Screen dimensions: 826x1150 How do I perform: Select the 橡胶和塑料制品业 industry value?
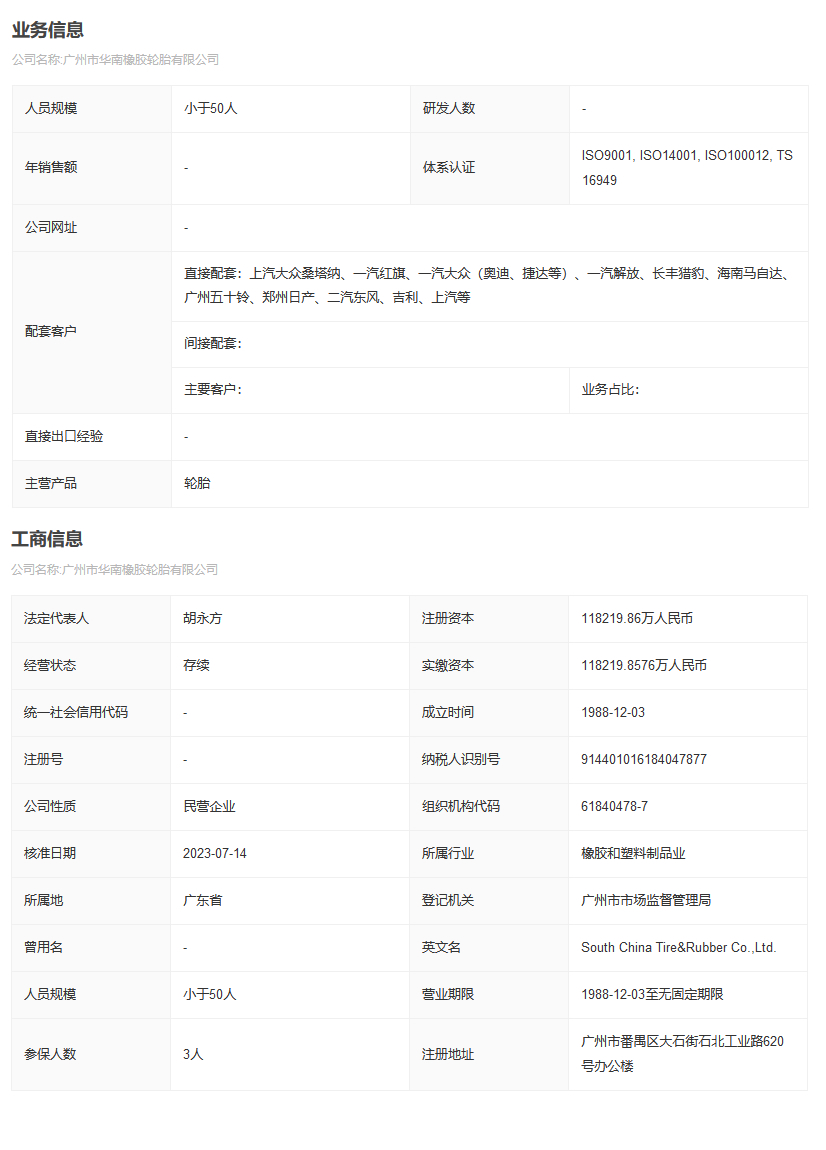[634, 853]
